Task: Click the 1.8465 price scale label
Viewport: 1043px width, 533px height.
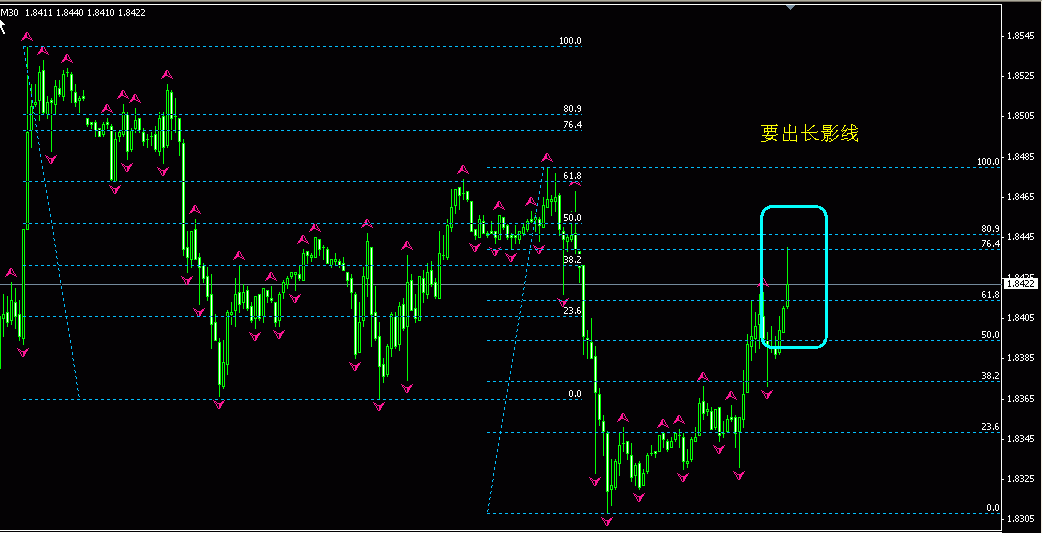Action: click(x=1022, y=197)
